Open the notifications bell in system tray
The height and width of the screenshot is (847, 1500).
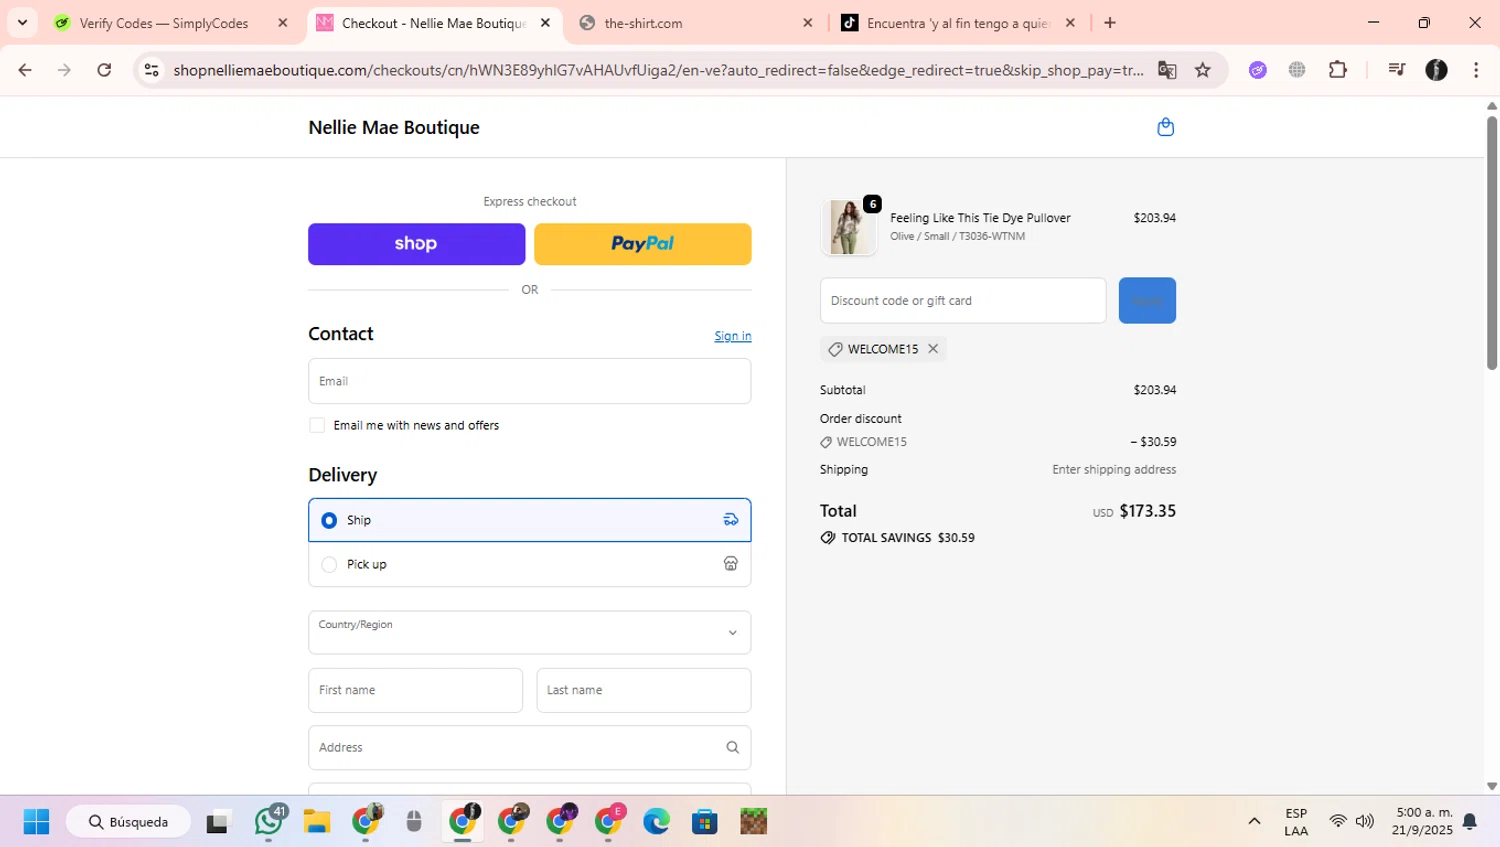point(1470,822)
